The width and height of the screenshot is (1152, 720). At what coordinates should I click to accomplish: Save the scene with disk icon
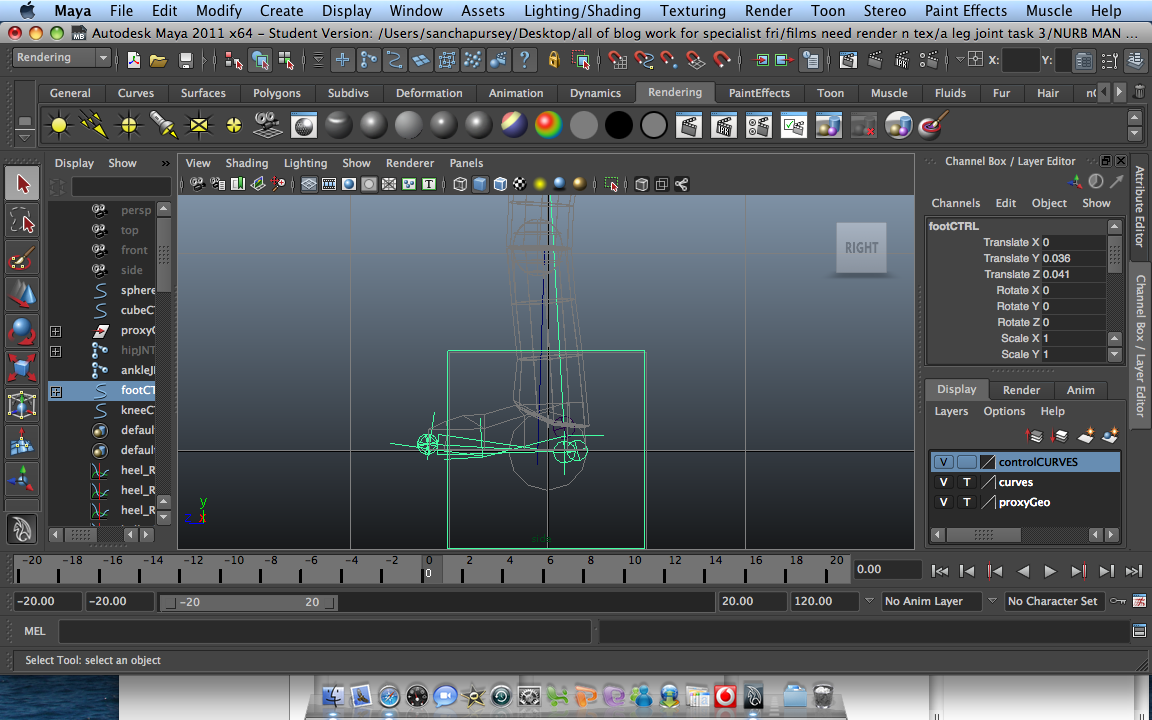click(x=186, y=60)
